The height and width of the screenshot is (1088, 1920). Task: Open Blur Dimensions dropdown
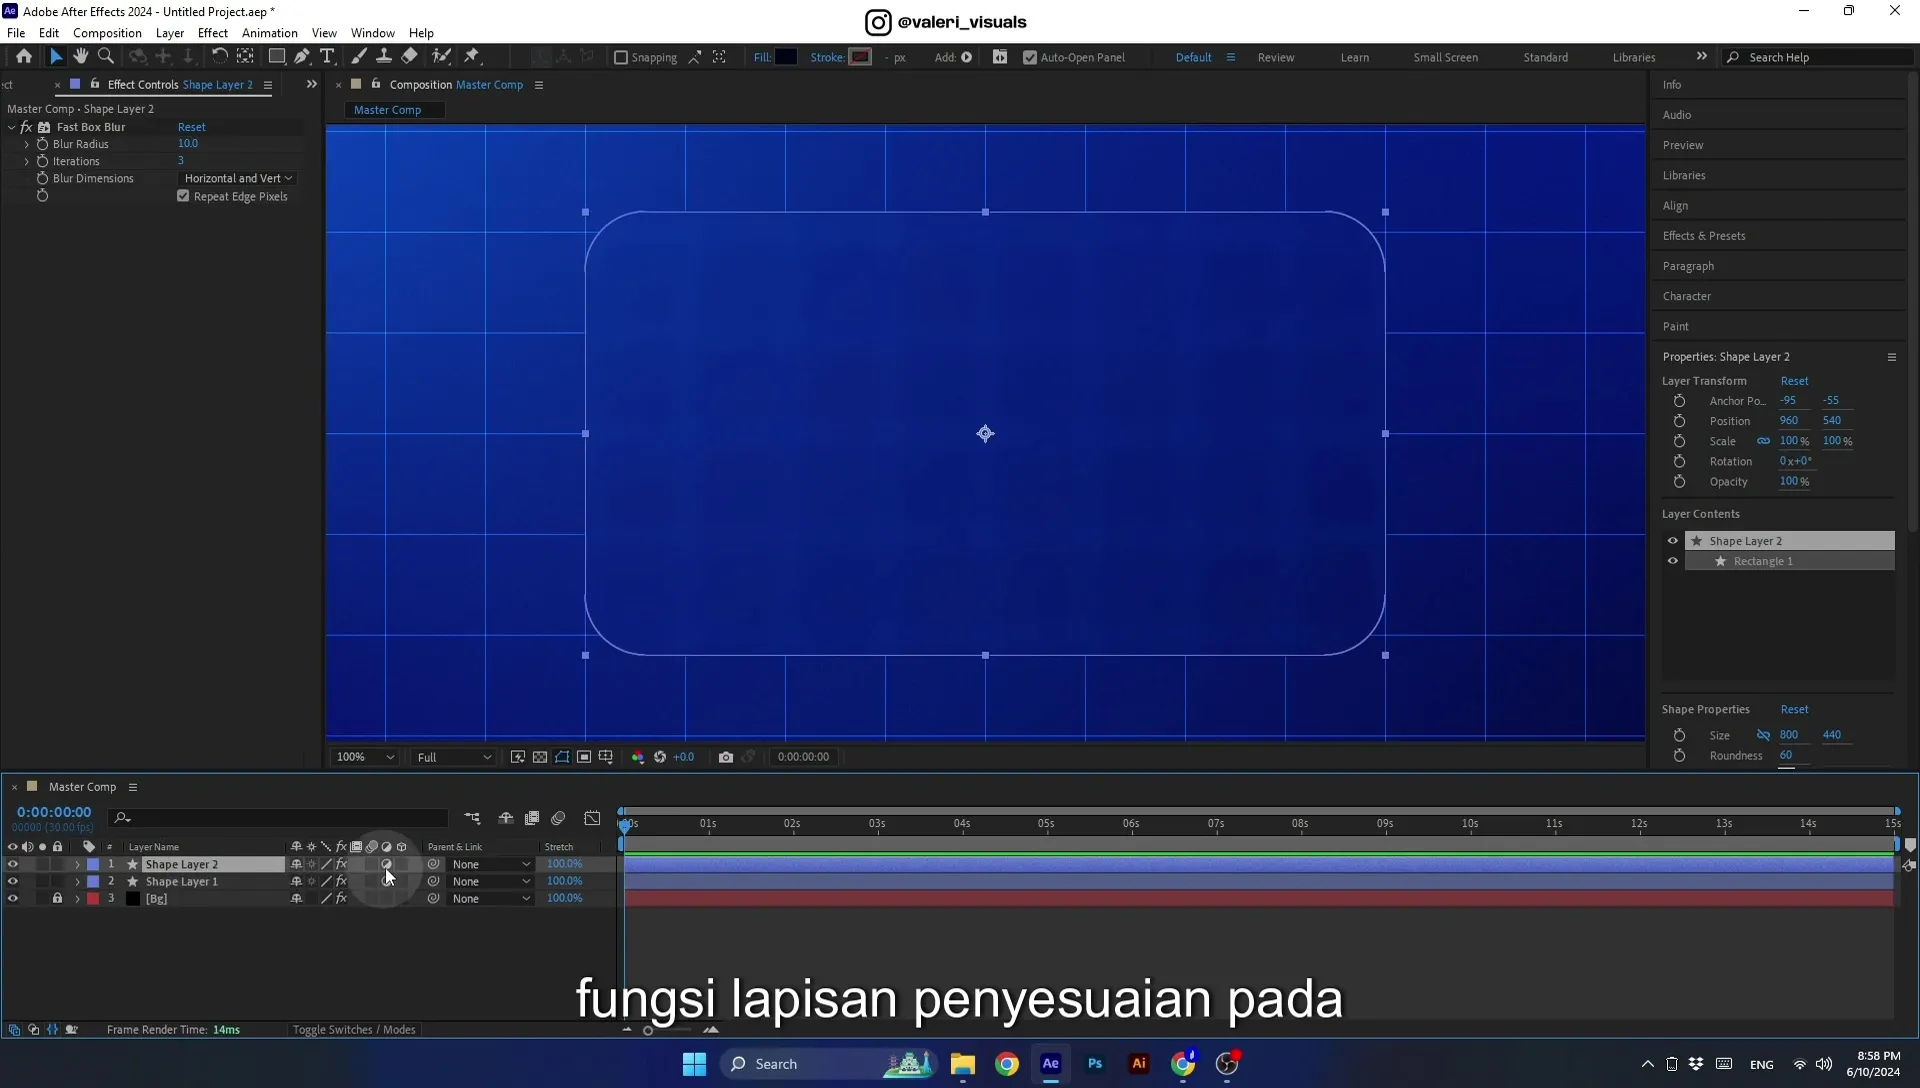(x=238, y=178)
